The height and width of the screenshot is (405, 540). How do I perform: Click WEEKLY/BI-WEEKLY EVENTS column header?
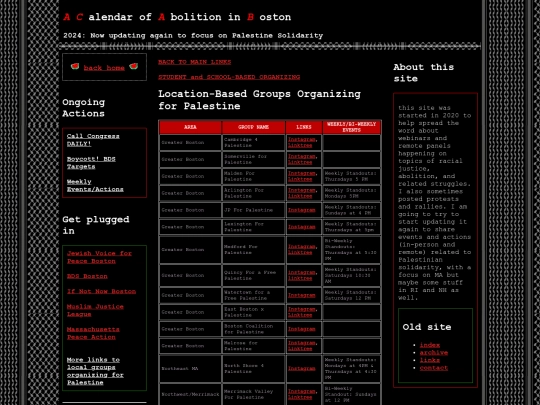(x=352, y=127)
